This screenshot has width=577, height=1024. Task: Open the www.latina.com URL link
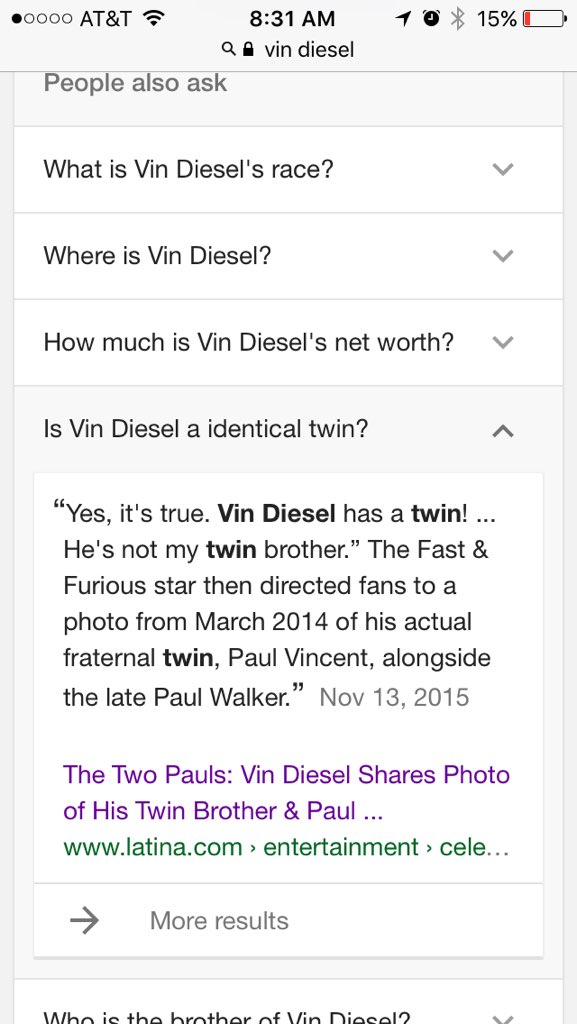tap(285, 847)
